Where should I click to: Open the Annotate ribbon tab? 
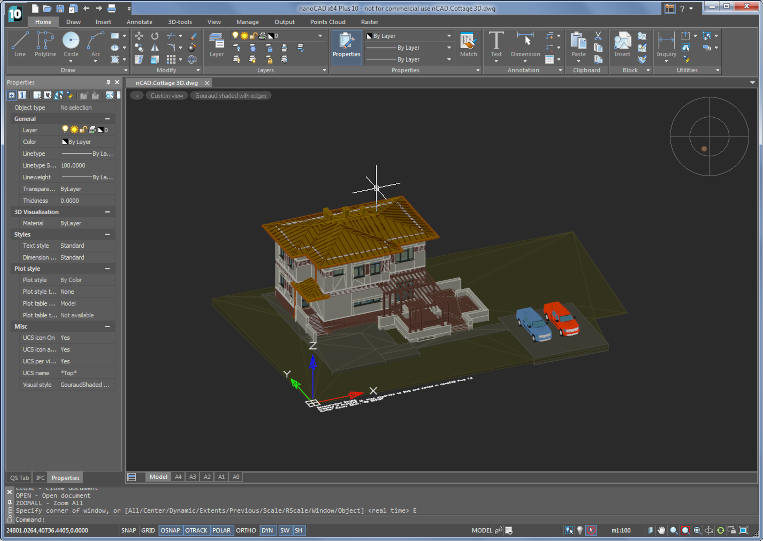pyautogui.click(x=139, y=22)
